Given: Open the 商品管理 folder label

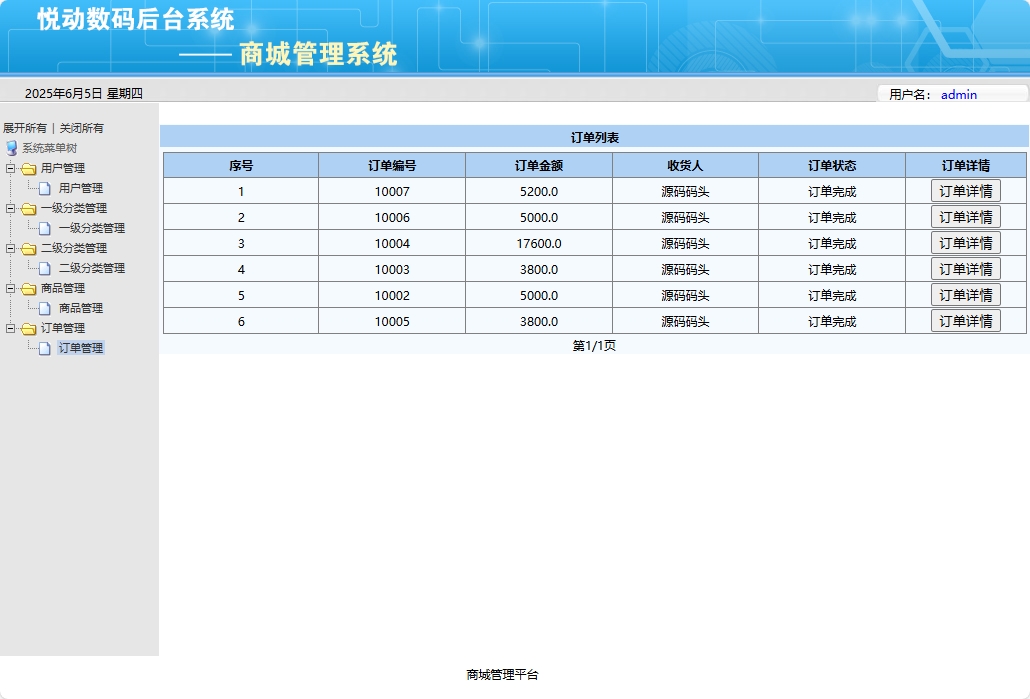Looking at the screenshot, I should pos(63,288).
